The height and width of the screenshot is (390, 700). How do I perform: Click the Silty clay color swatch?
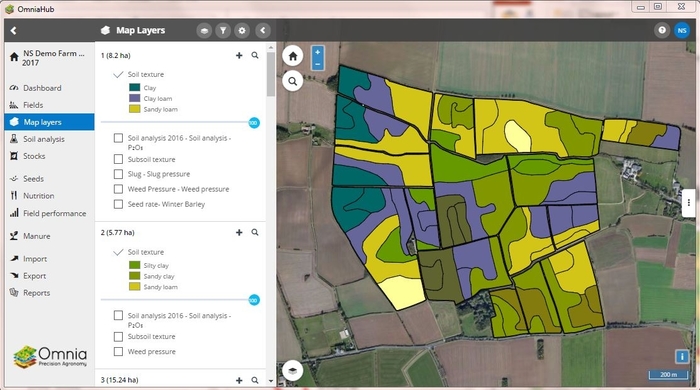click(x=134, y=265)
